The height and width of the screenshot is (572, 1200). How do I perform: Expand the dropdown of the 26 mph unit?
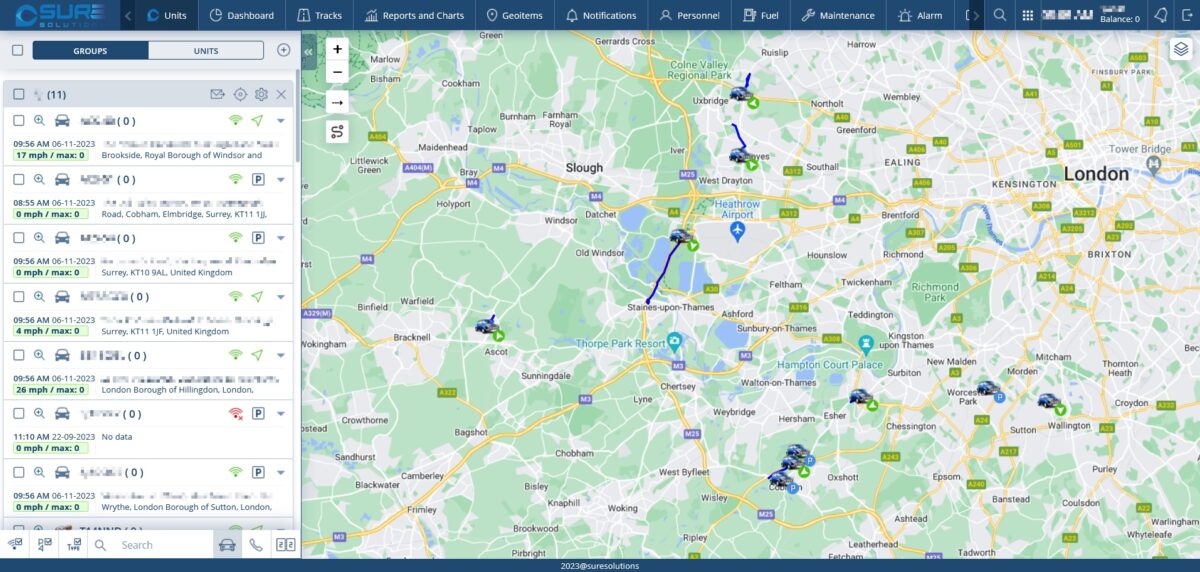click(x=281, y=355)
